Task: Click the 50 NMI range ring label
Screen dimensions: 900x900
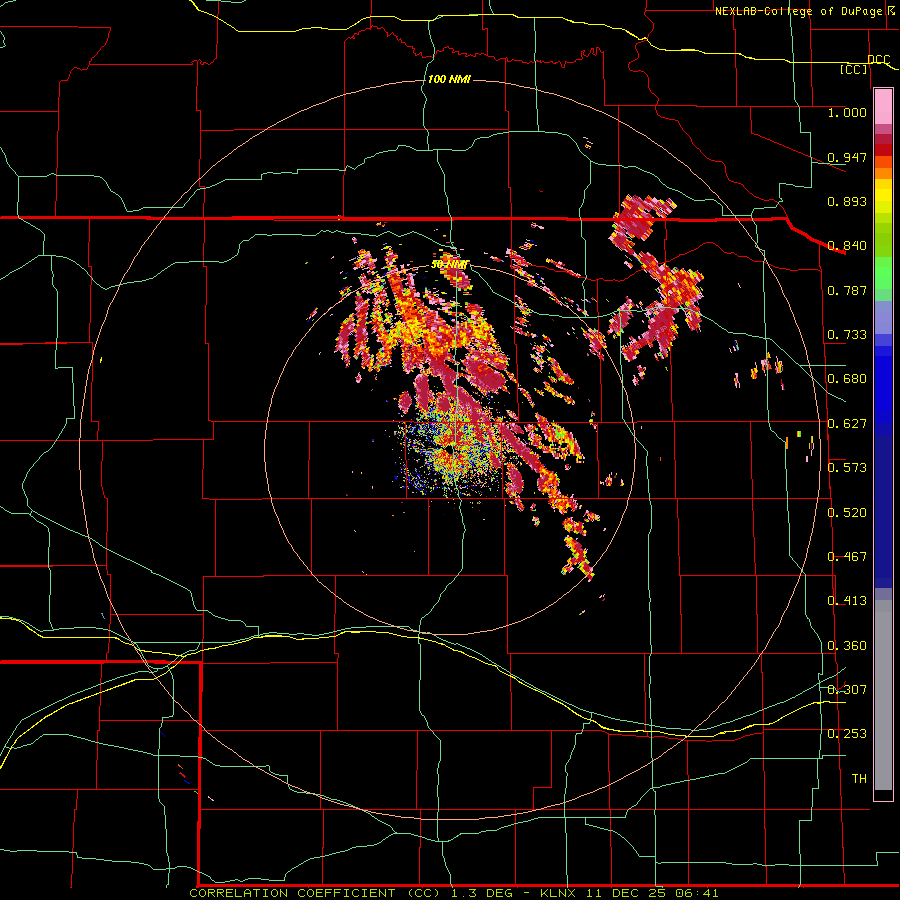Action: coord(449,265)
